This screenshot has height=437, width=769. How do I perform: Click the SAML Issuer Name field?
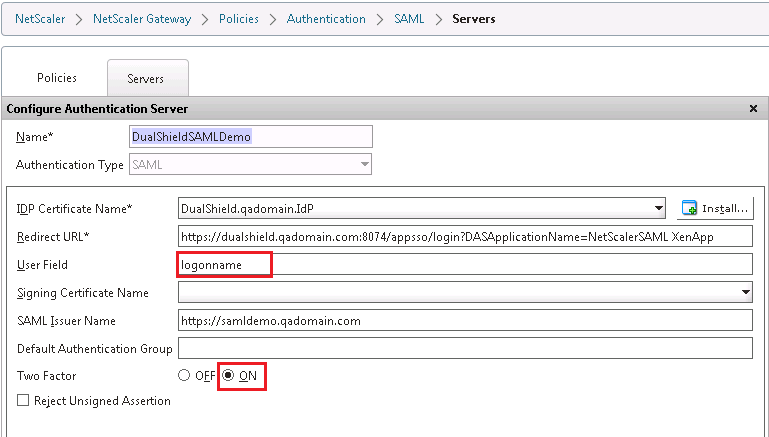464,320
